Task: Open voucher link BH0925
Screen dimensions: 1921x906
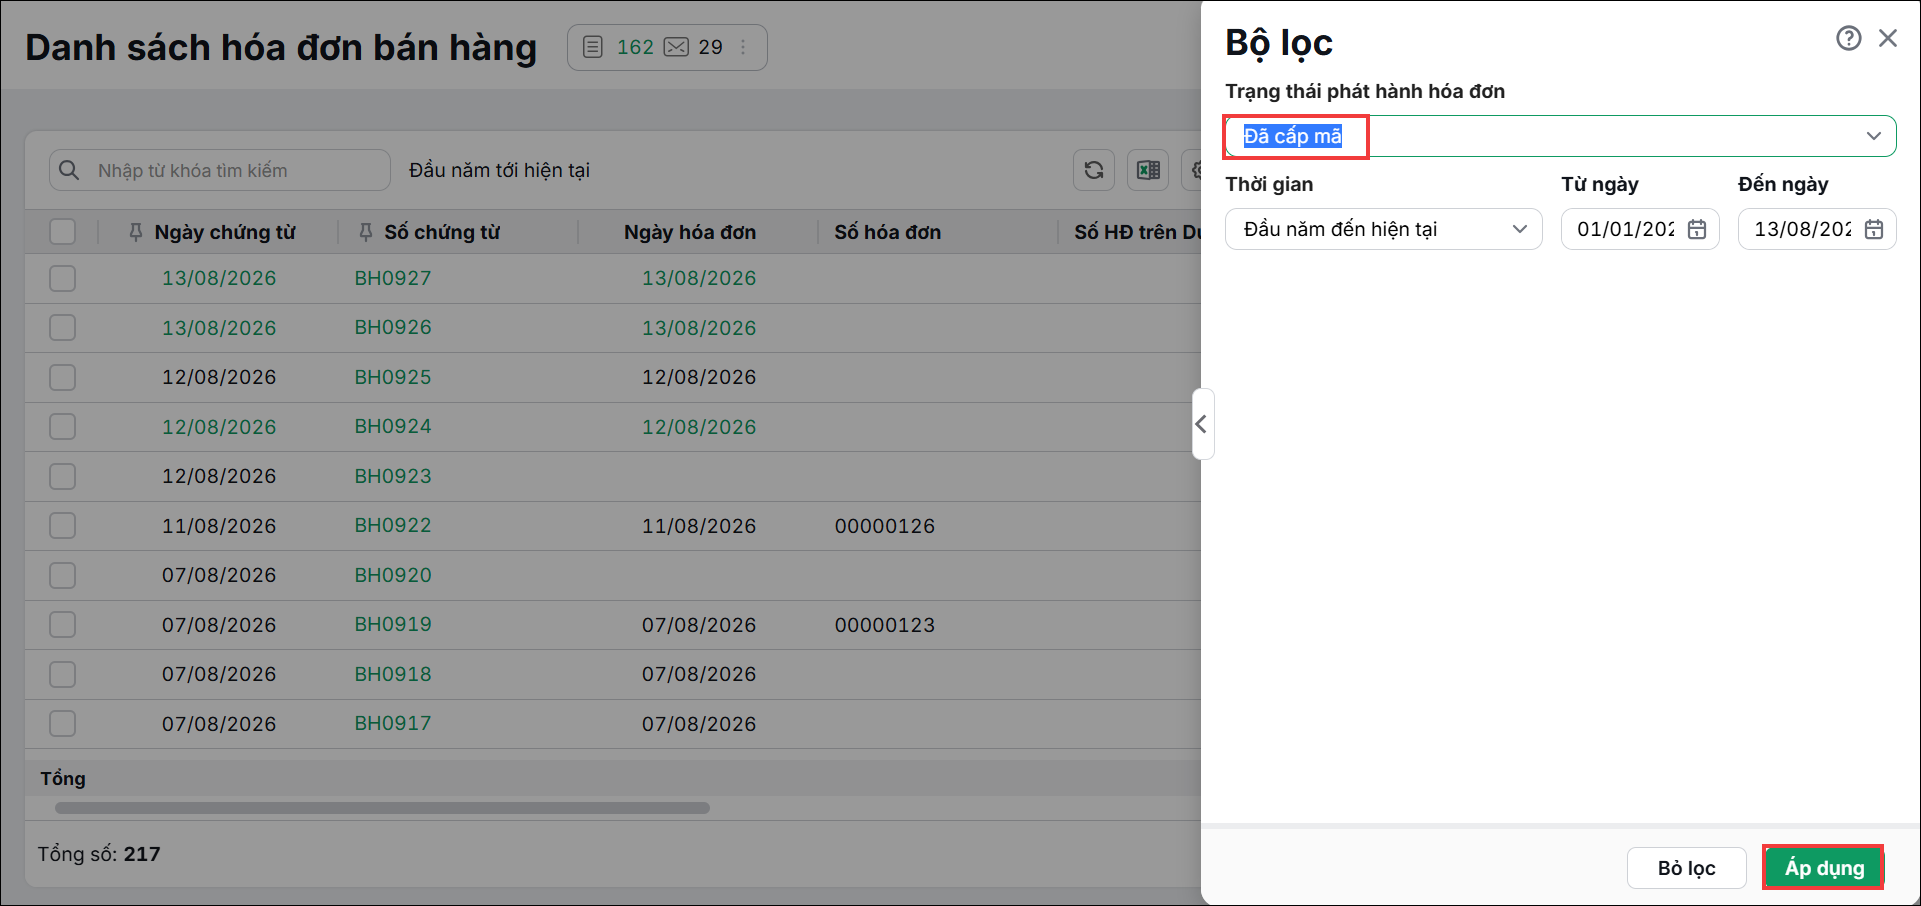Action: [393, 377]
